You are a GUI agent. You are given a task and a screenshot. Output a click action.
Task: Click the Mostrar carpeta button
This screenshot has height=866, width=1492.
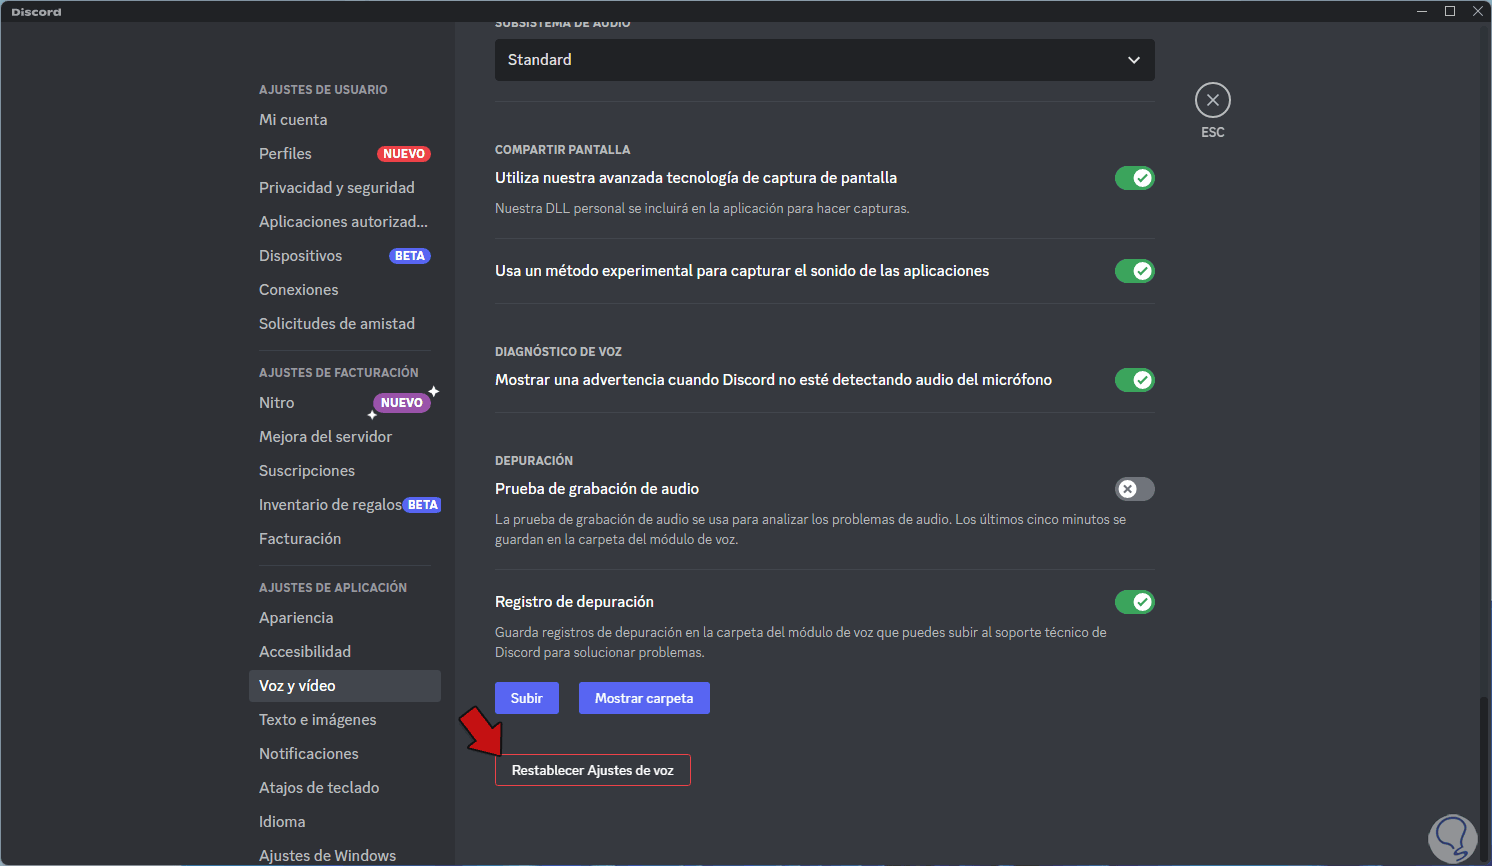click(644, 698)
